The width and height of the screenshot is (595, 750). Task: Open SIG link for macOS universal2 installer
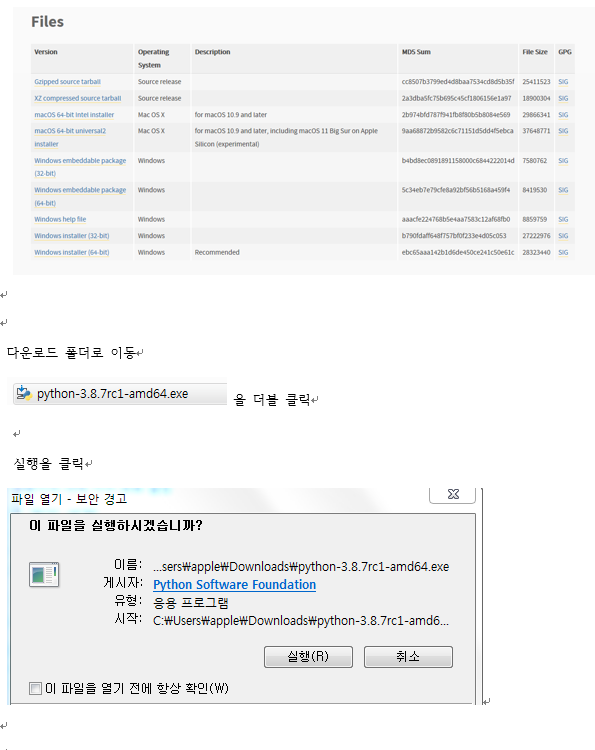[x=563, y=131]
